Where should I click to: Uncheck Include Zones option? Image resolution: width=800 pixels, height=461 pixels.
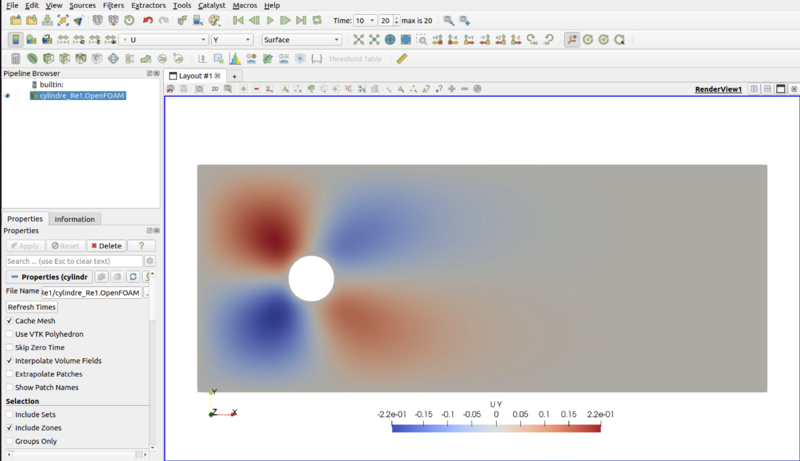pyautogui.click(x=9, y=428)
